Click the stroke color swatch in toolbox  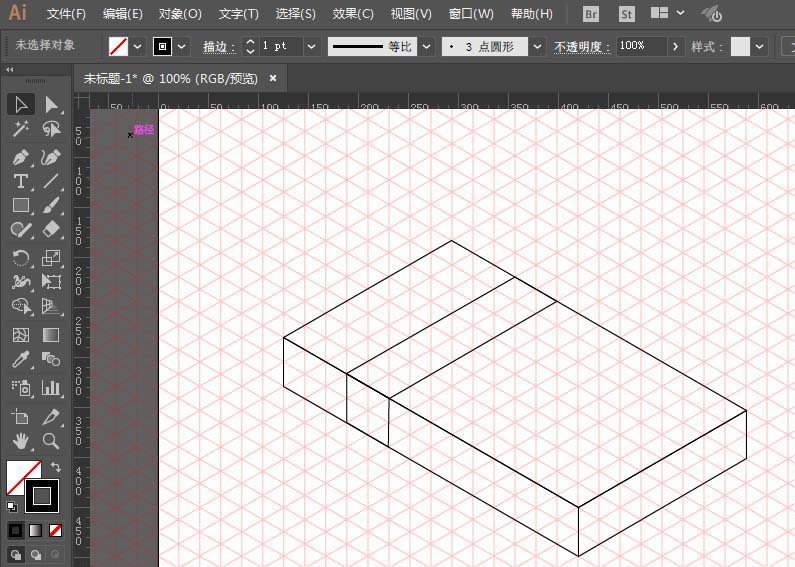(x=42, y=495)
